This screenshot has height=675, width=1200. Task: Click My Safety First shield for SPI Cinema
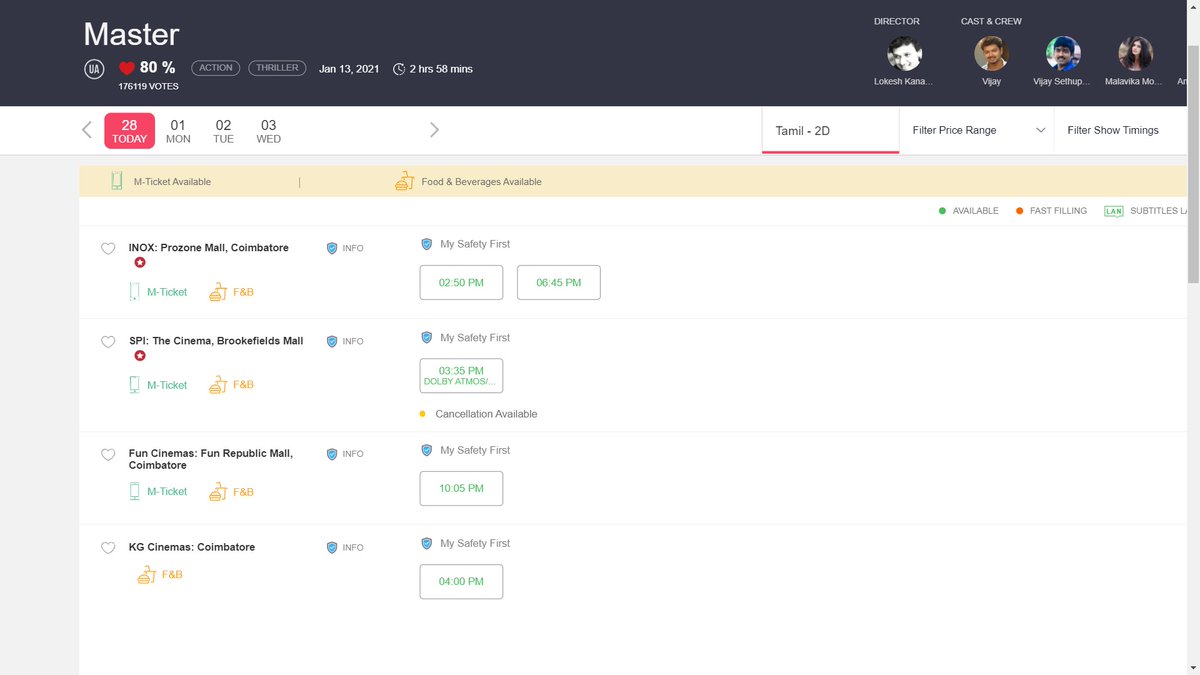(x=426, y=338)
